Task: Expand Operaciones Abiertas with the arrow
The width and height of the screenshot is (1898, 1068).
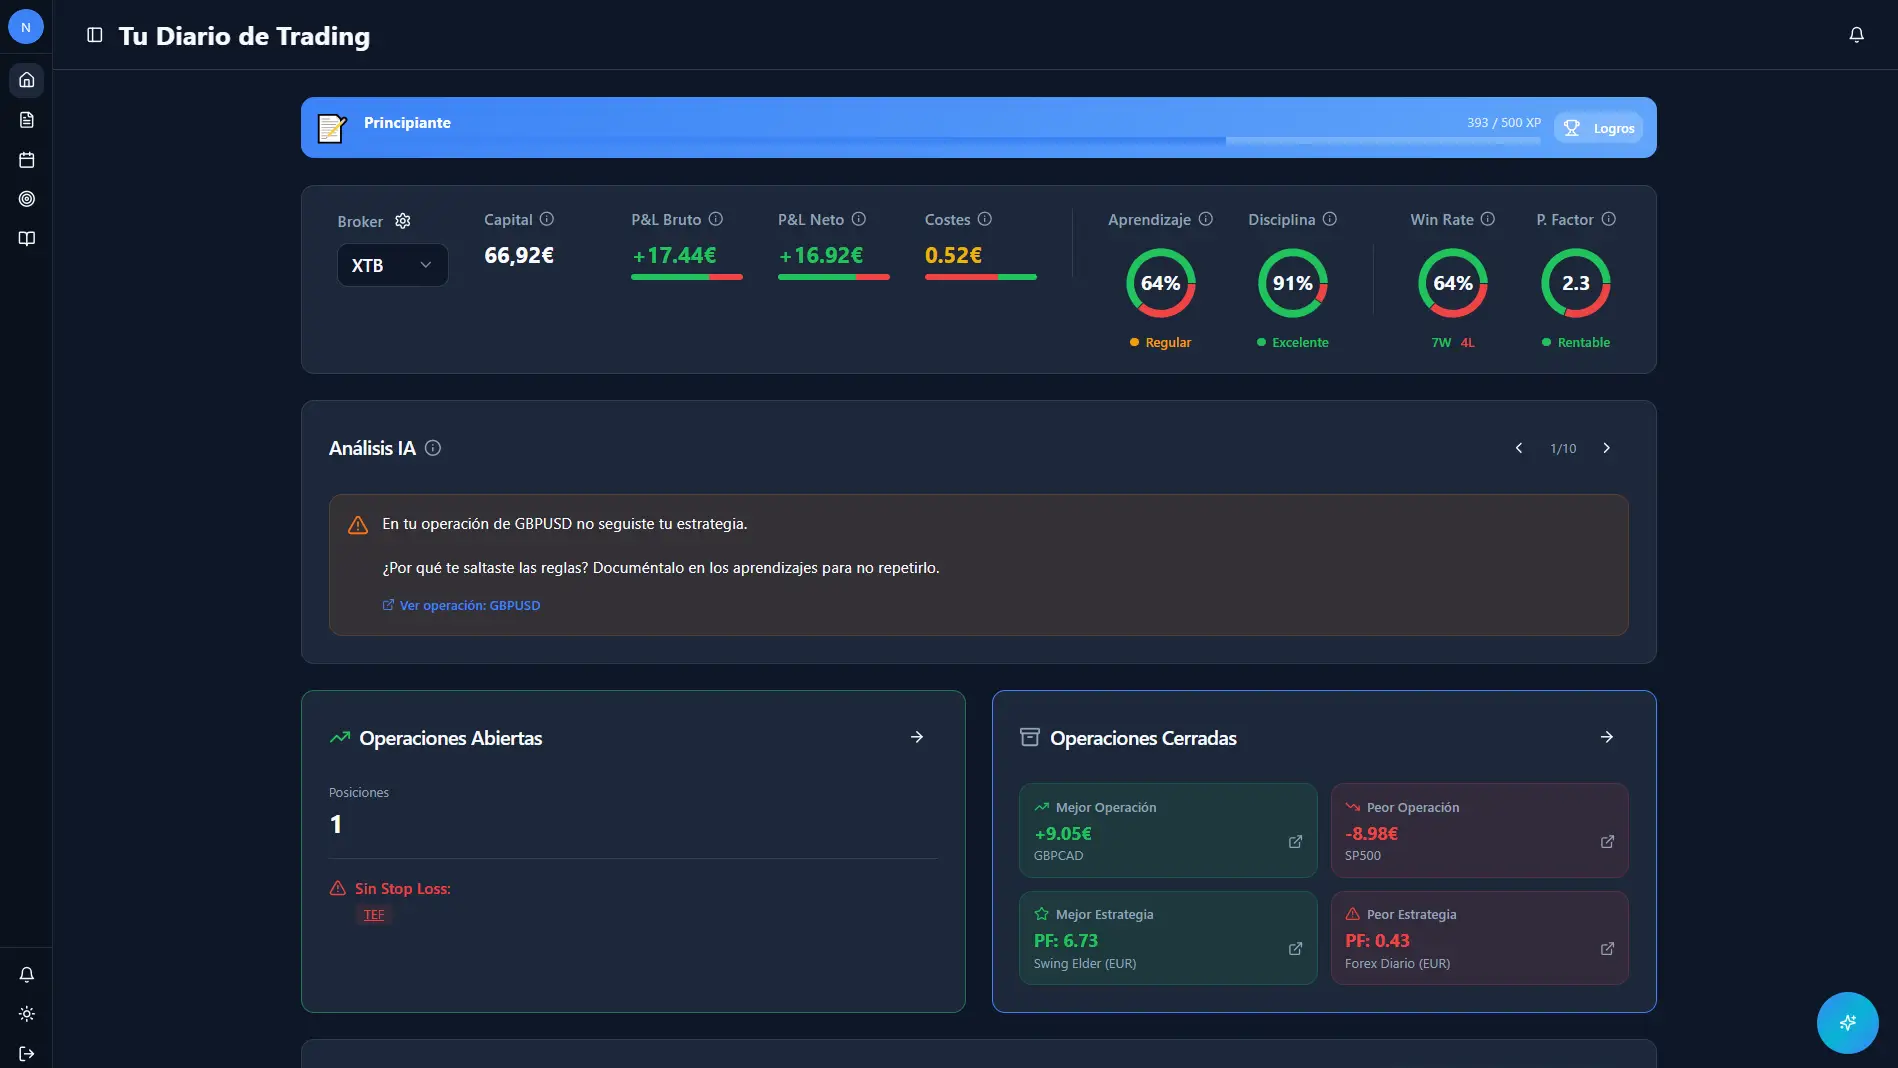Action: pyautogui.click(x=917, y=737)
